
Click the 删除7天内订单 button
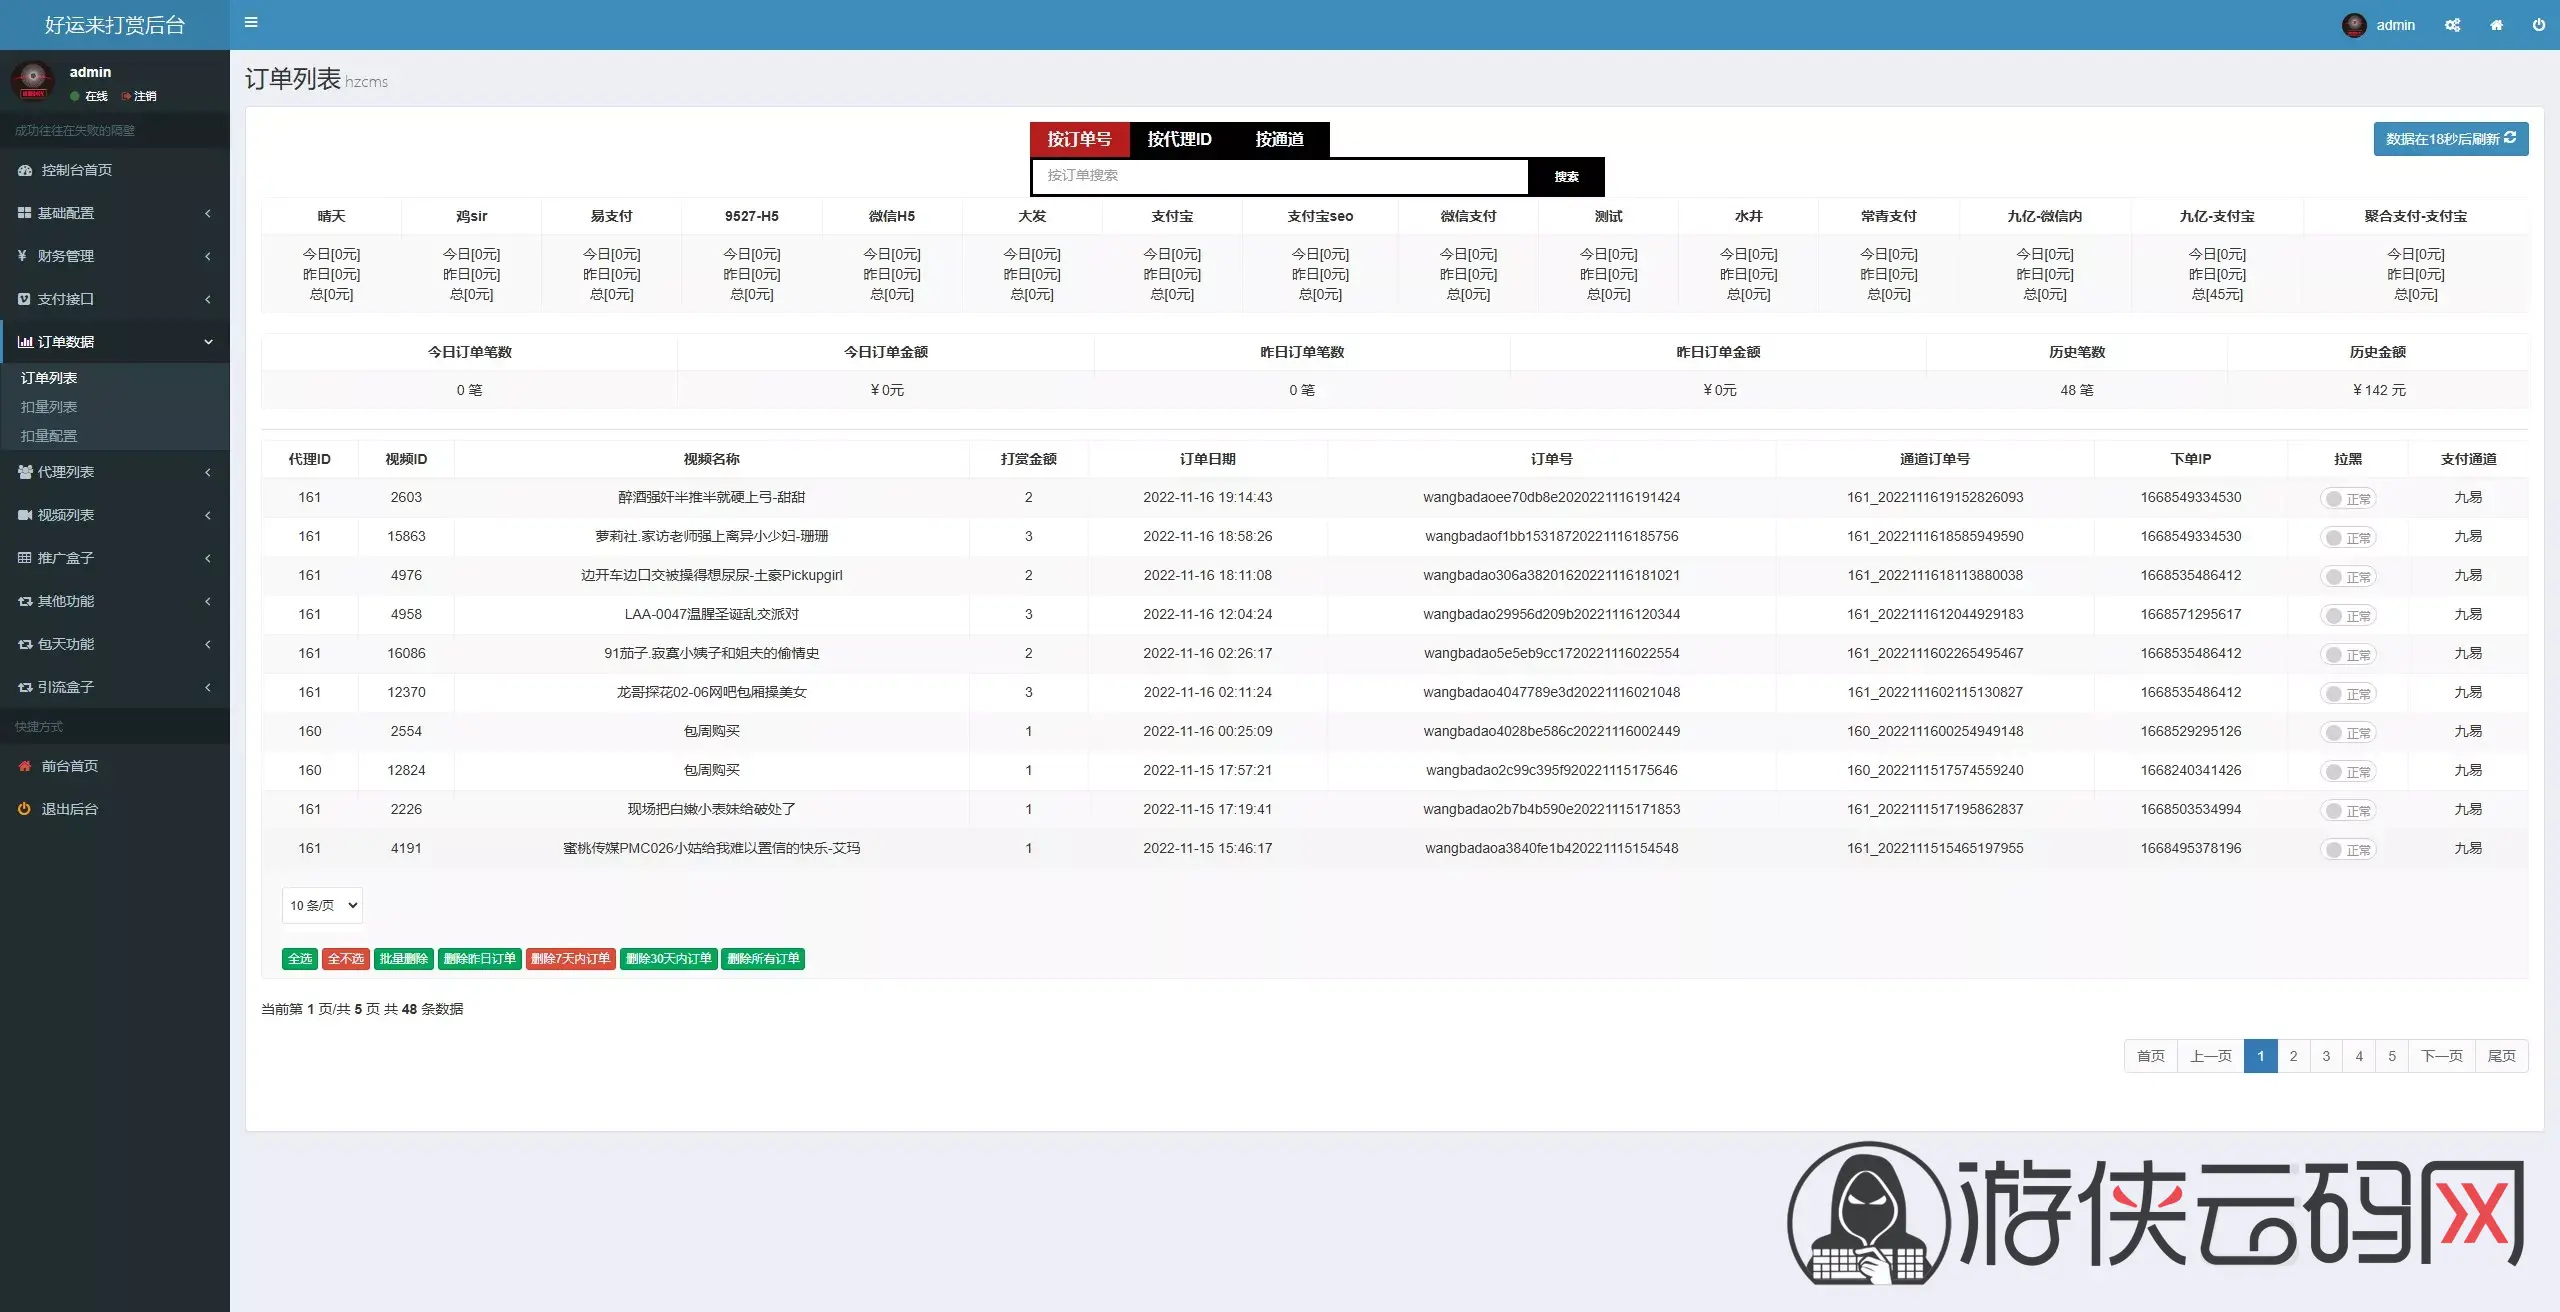pos(570,959)
